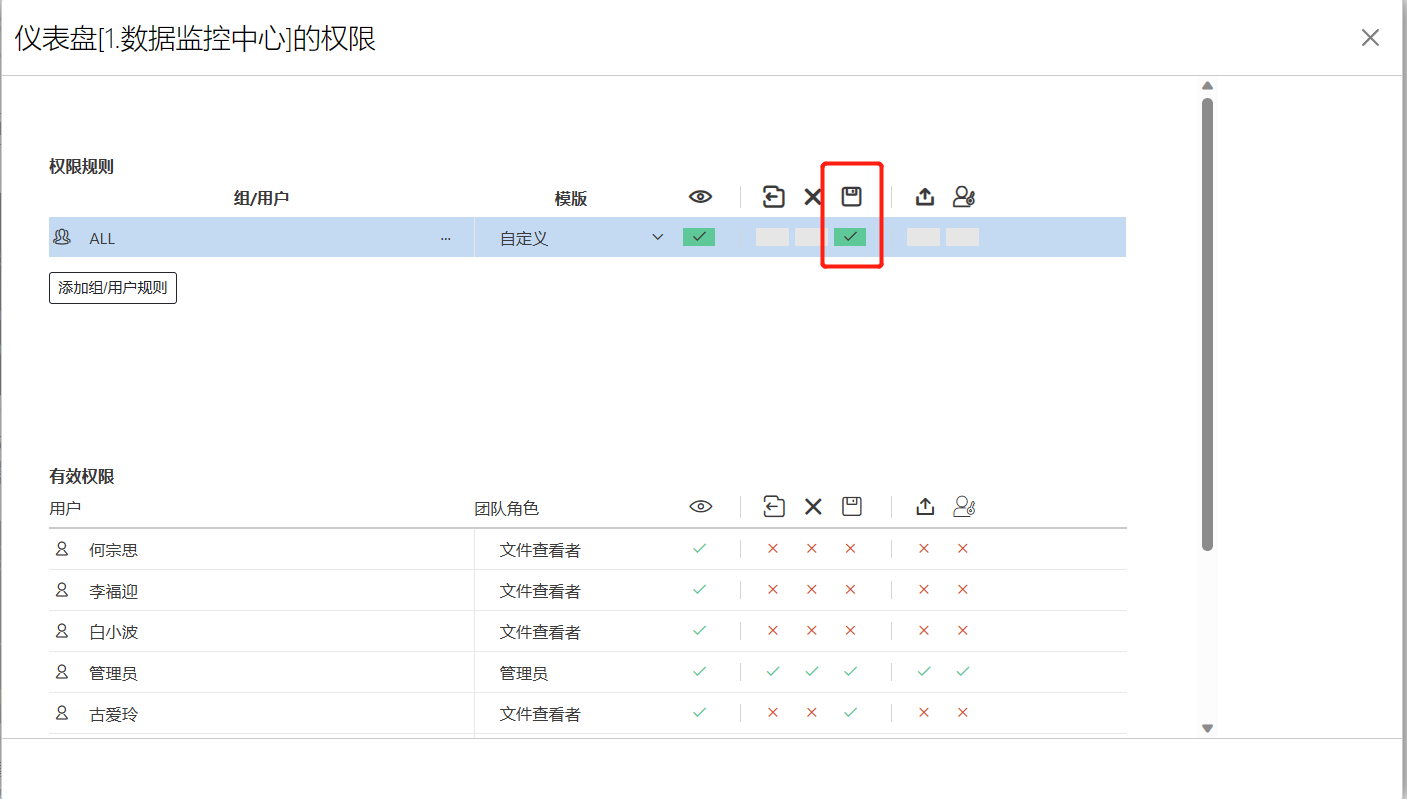Click the user name 何宗思
The width and height of the screenshot is (1407, 799).
tap(113, 550)
